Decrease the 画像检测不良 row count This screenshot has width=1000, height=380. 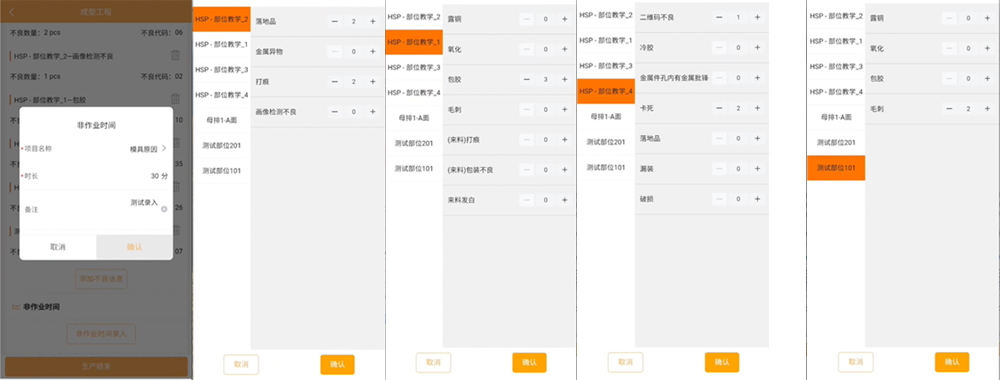click(335, 112)
